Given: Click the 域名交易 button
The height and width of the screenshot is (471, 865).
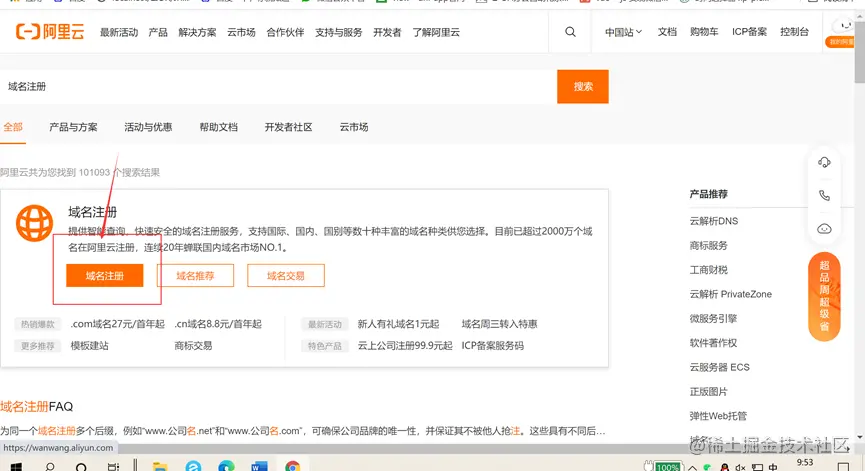Looking at the screenshot, I should [x=286, y=275].
